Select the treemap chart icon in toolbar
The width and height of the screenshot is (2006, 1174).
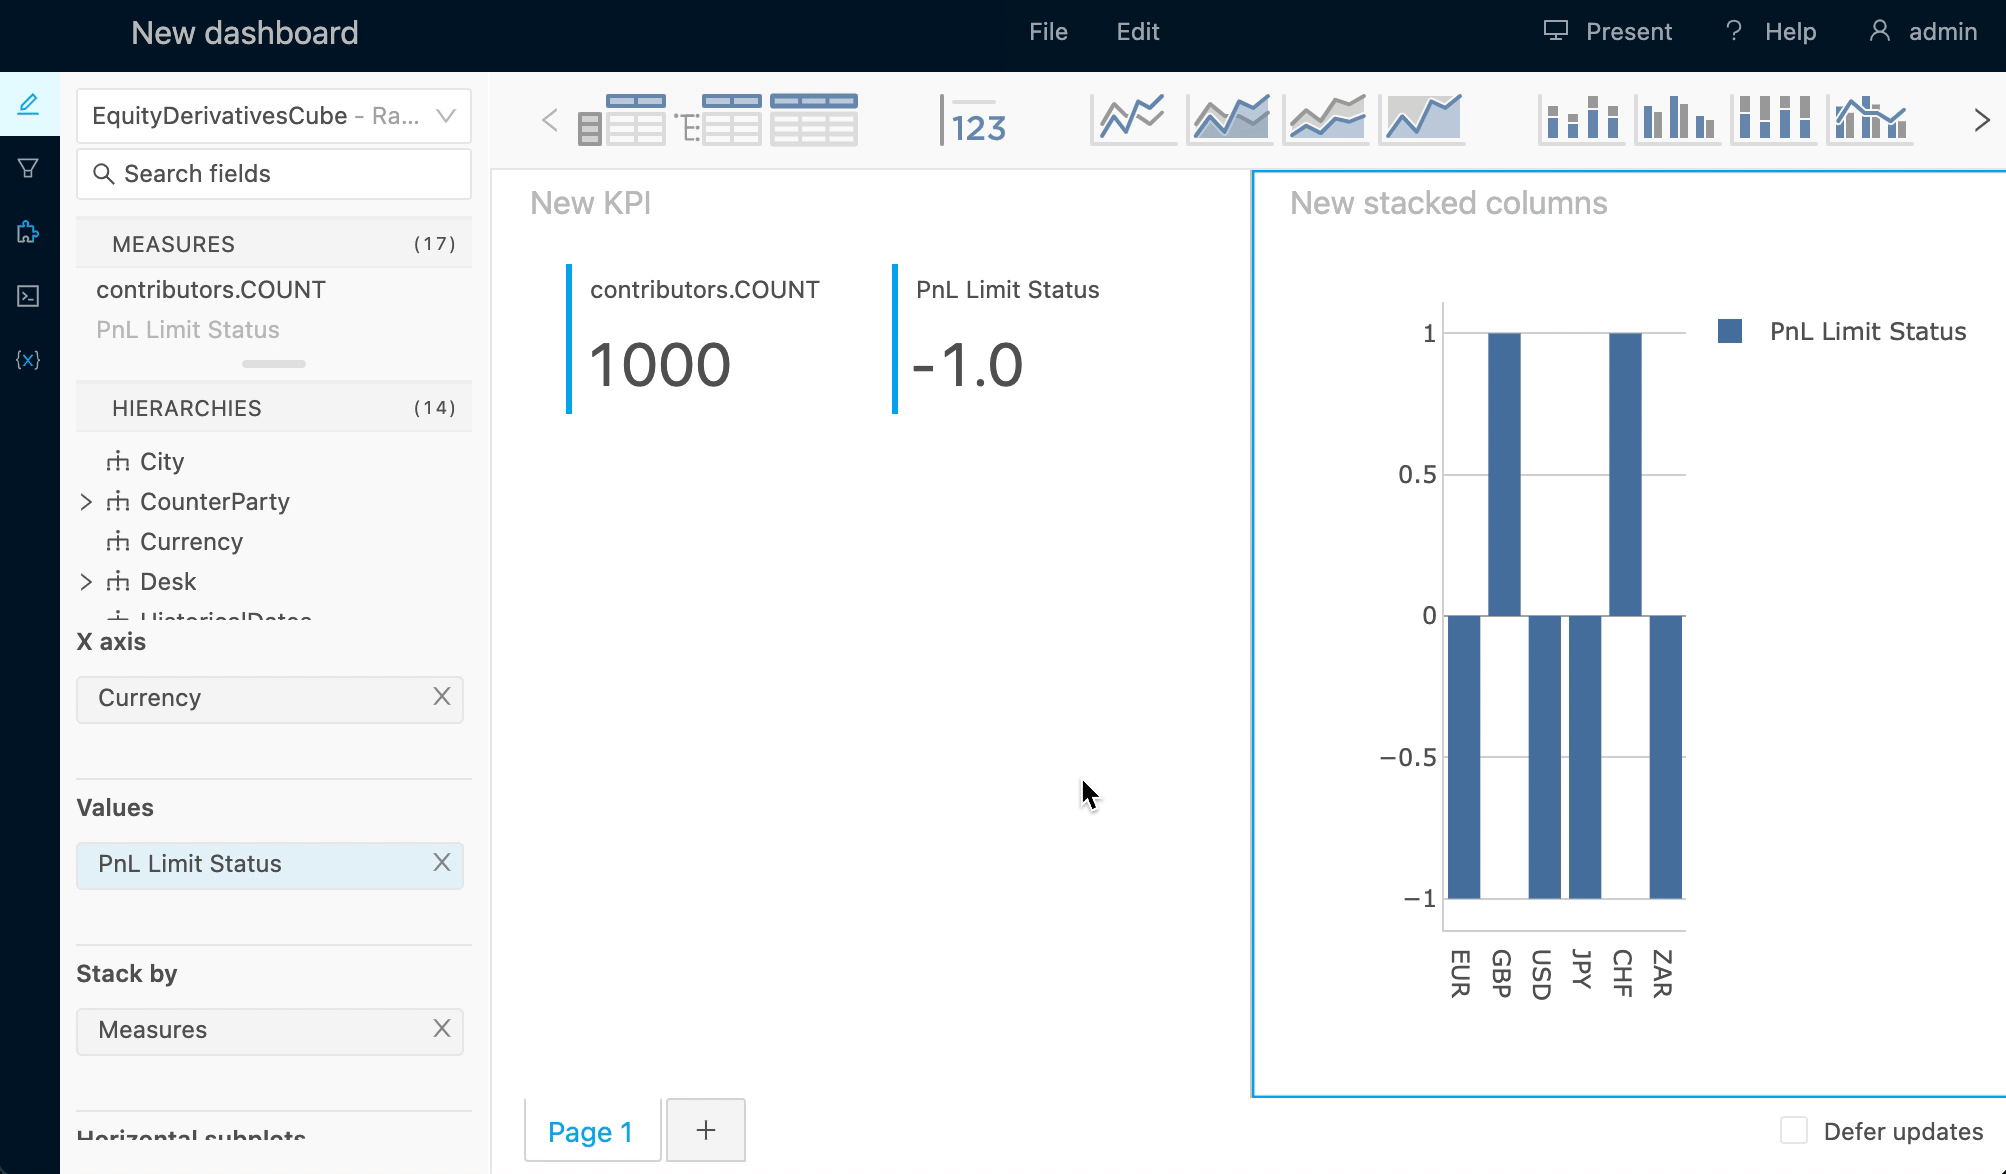point(1985,120)
